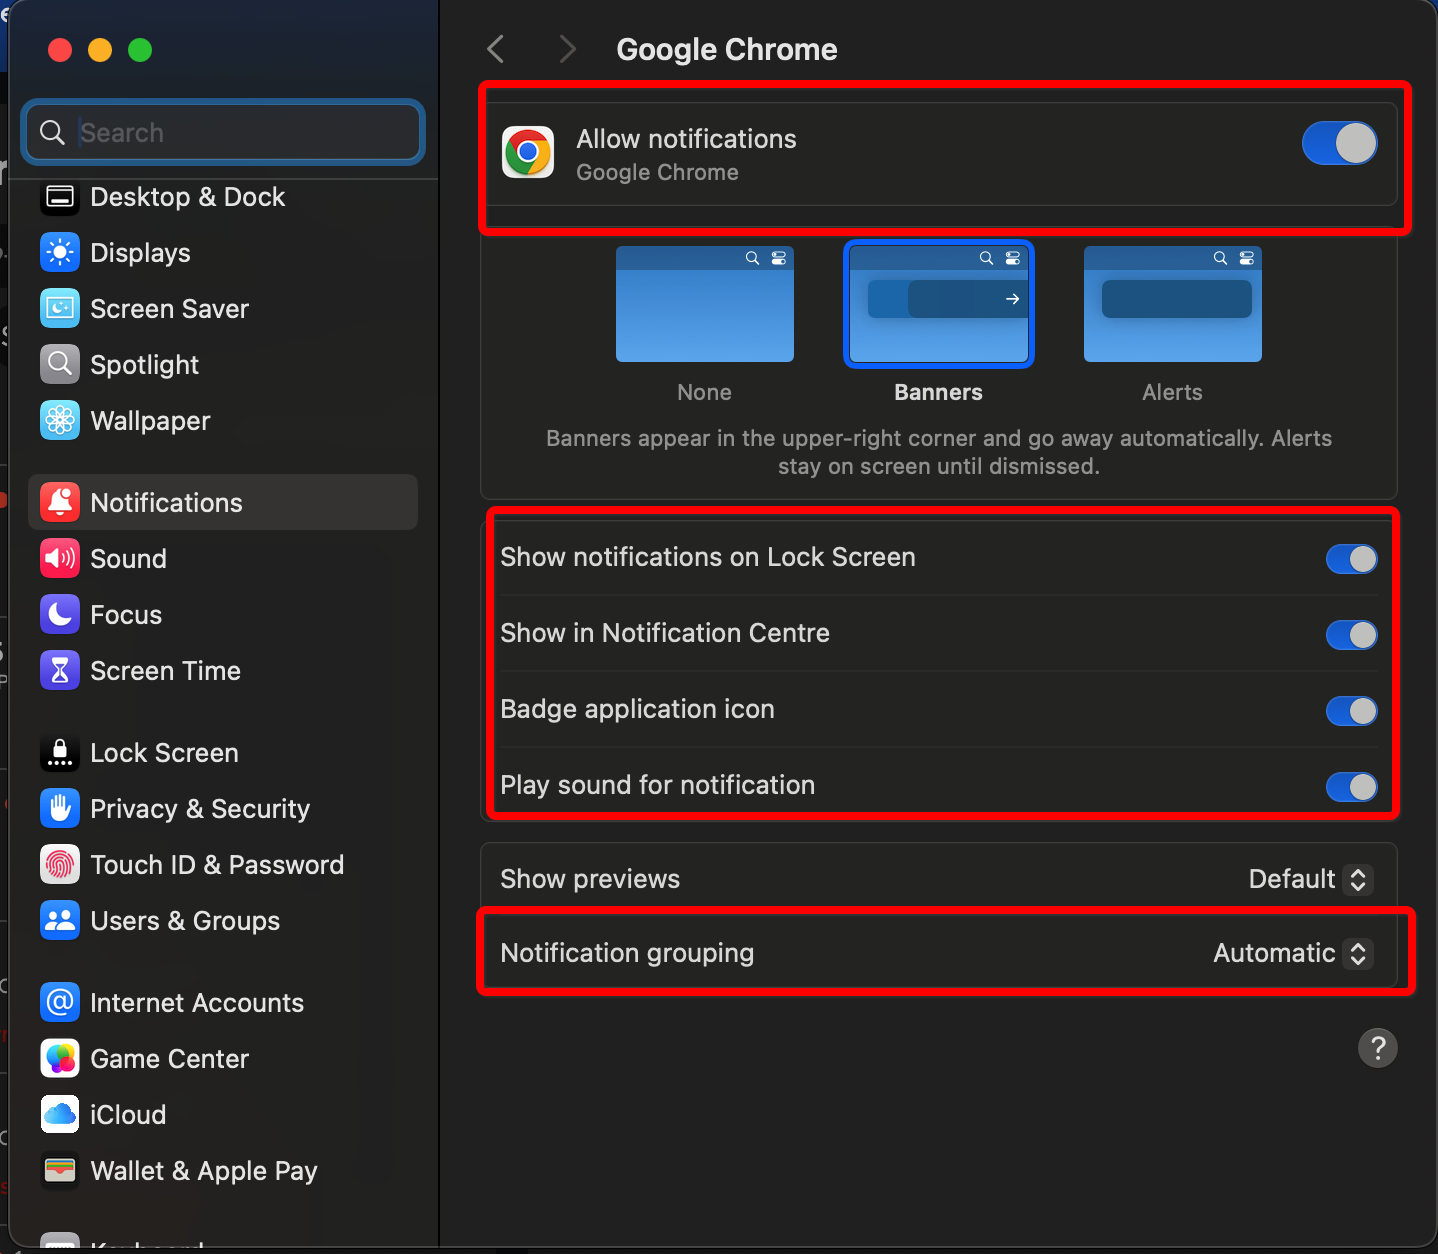
Task: Click the Wallet & Apple Pay icon
Action: click(60, 1171)
